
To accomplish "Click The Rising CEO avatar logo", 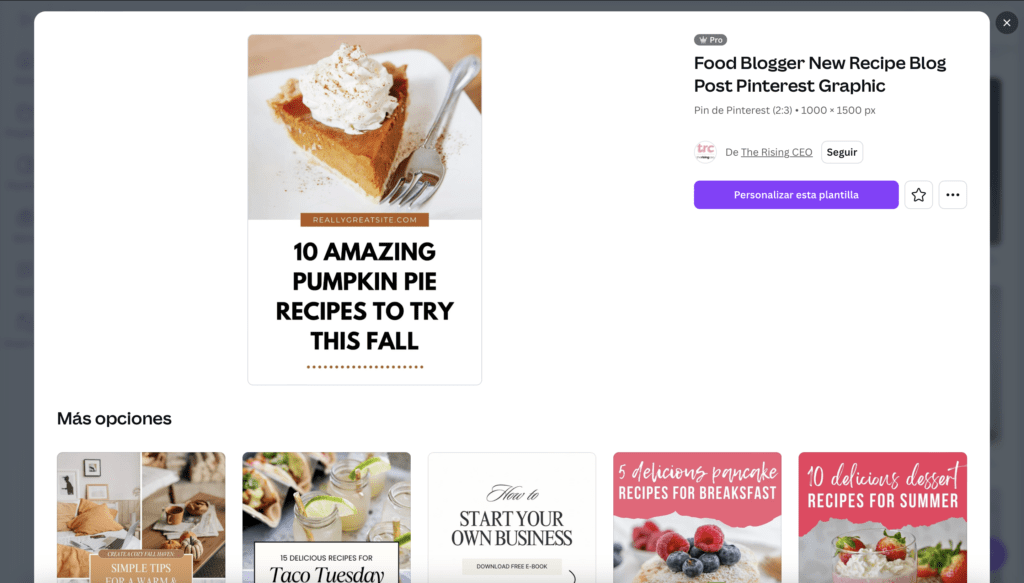I will [705, 151].
